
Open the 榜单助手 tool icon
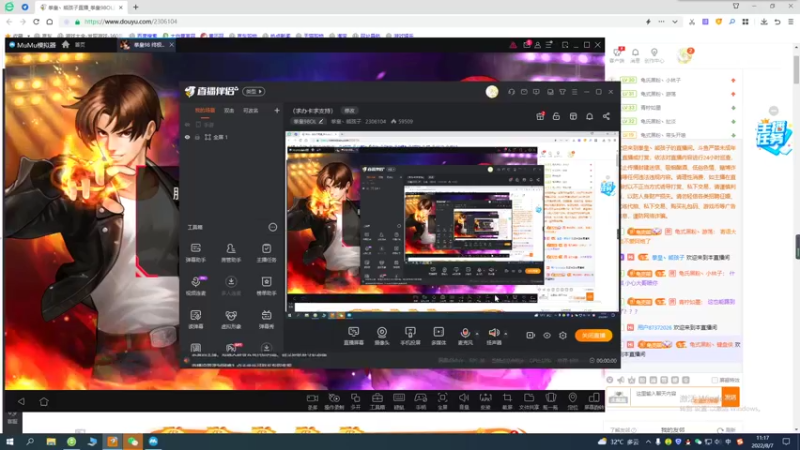[266, 286]
